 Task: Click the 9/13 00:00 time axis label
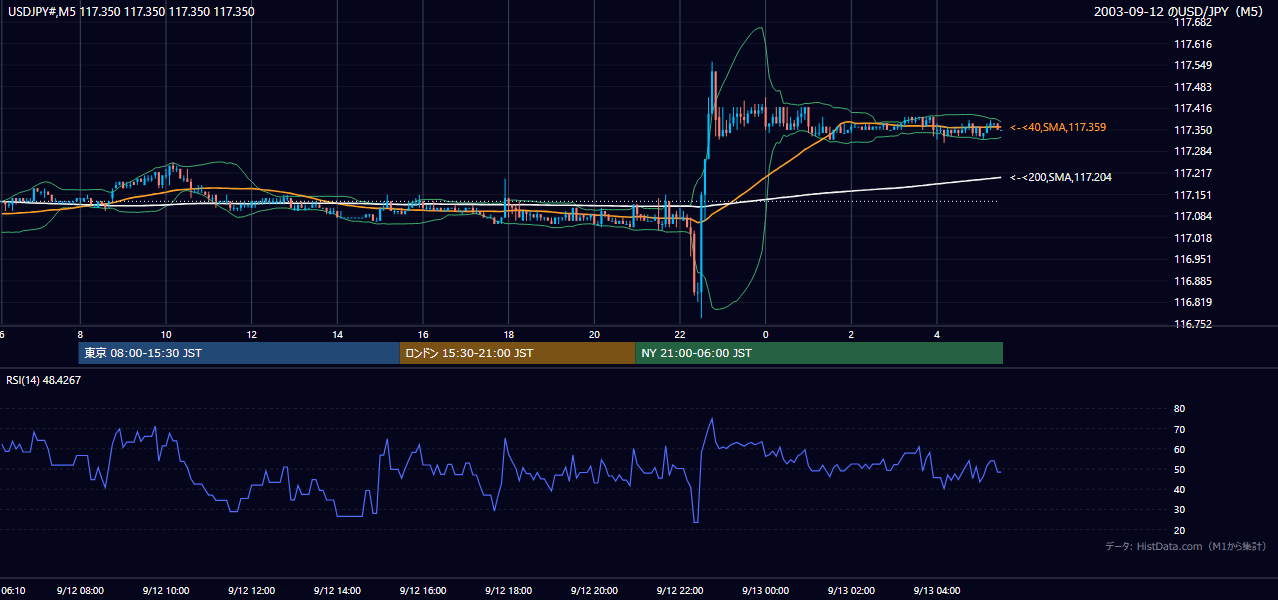(766, 590)
